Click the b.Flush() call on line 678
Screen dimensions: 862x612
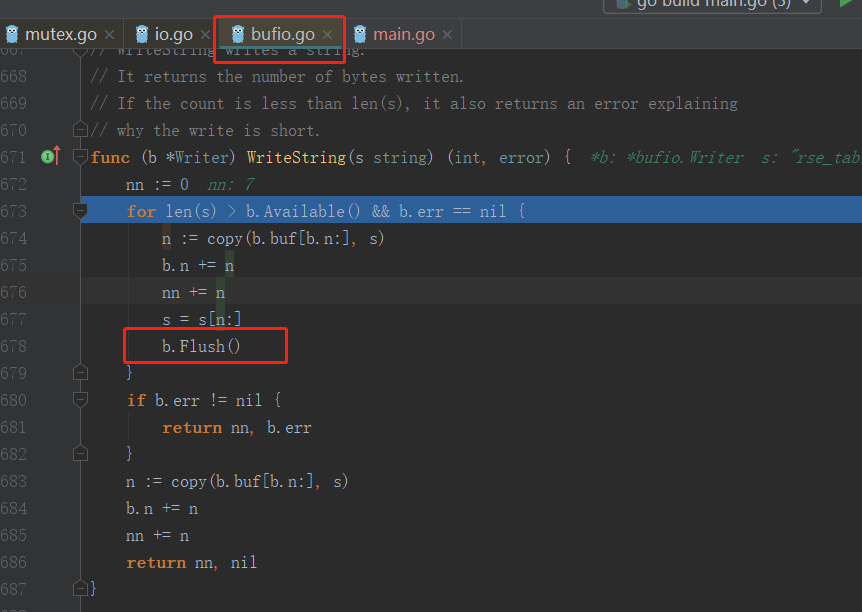click(201, 346)
